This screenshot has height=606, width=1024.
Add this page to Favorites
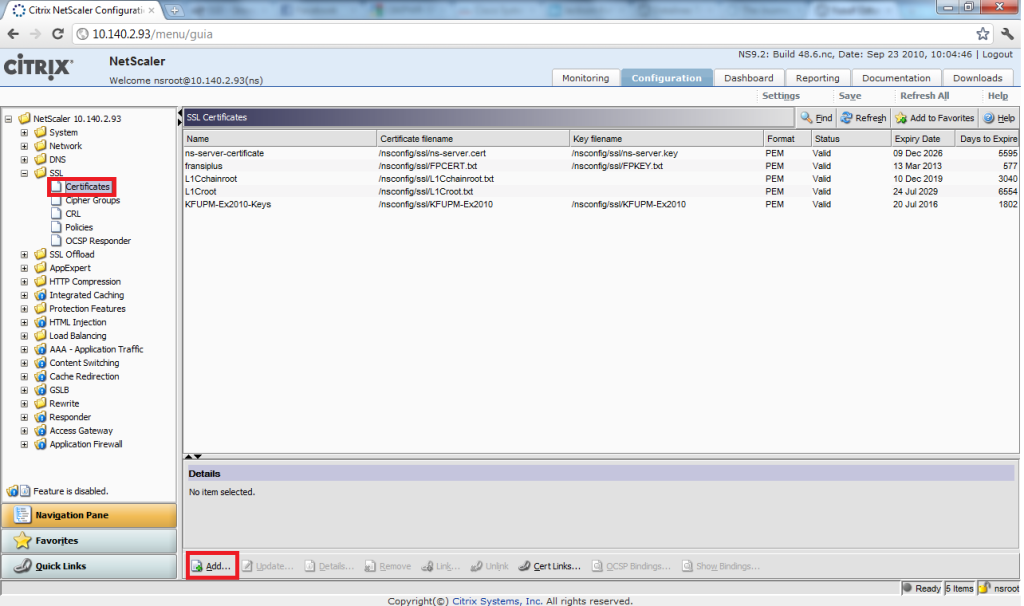click(935, 118)
